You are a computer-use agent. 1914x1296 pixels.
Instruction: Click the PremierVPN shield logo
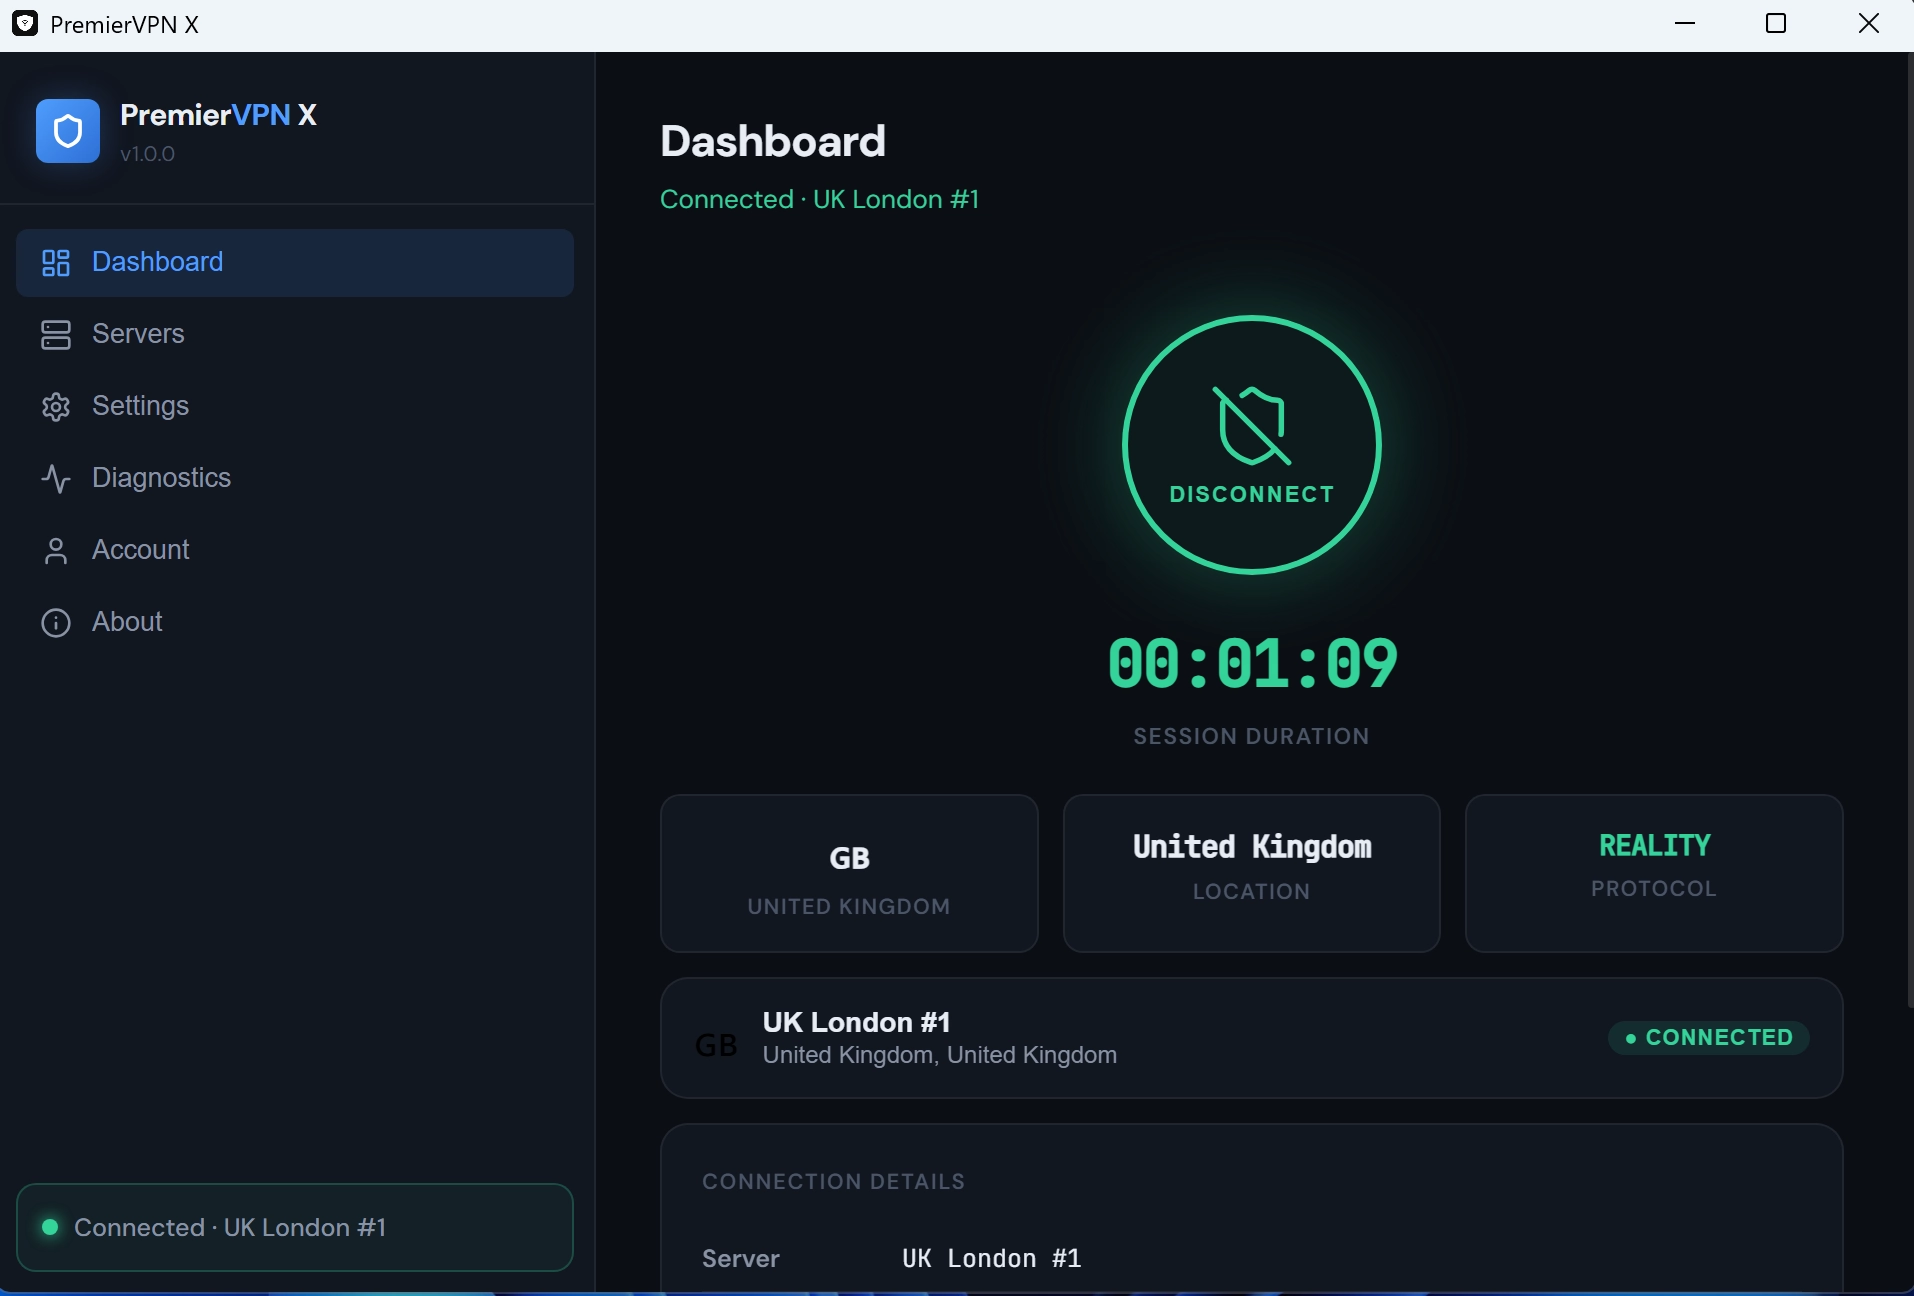click(x=67, y=130)
